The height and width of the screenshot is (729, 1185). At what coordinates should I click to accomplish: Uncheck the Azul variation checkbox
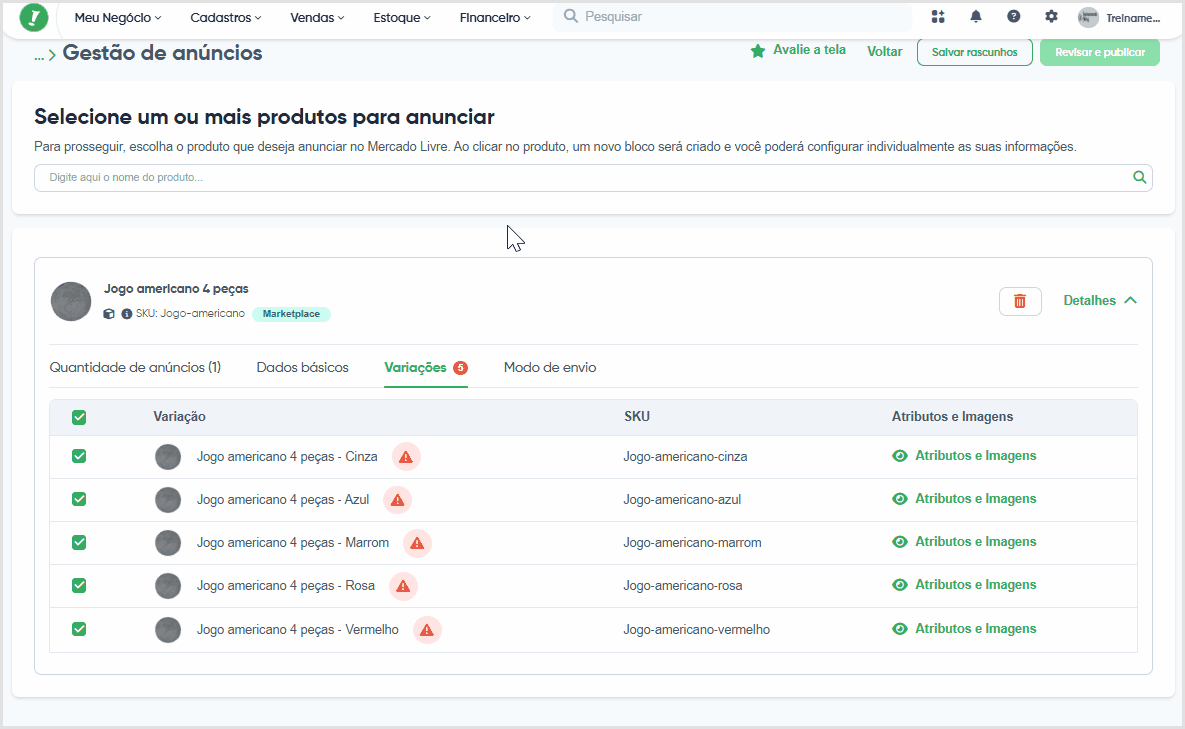[79, 499]
